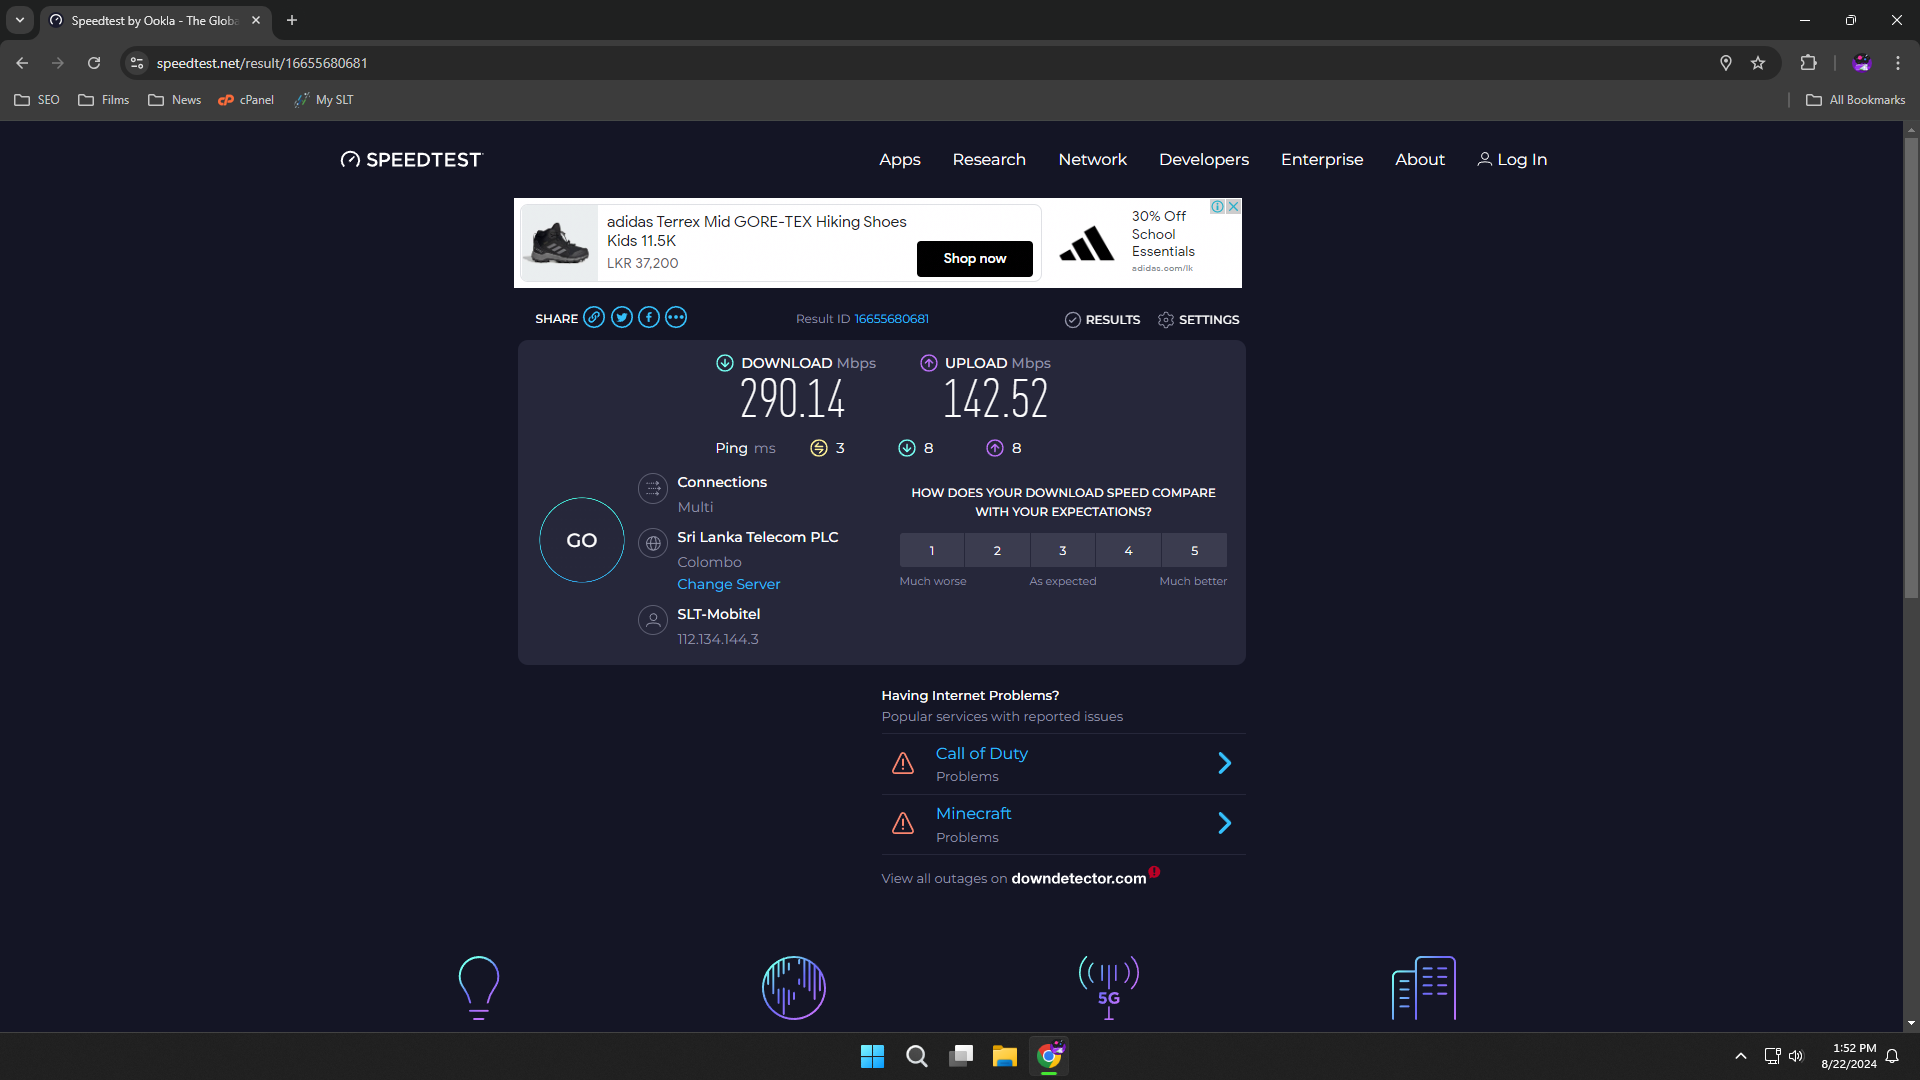Click the Change Server link
Viewport: 1920px width, 1080px height.
[729, 584]
